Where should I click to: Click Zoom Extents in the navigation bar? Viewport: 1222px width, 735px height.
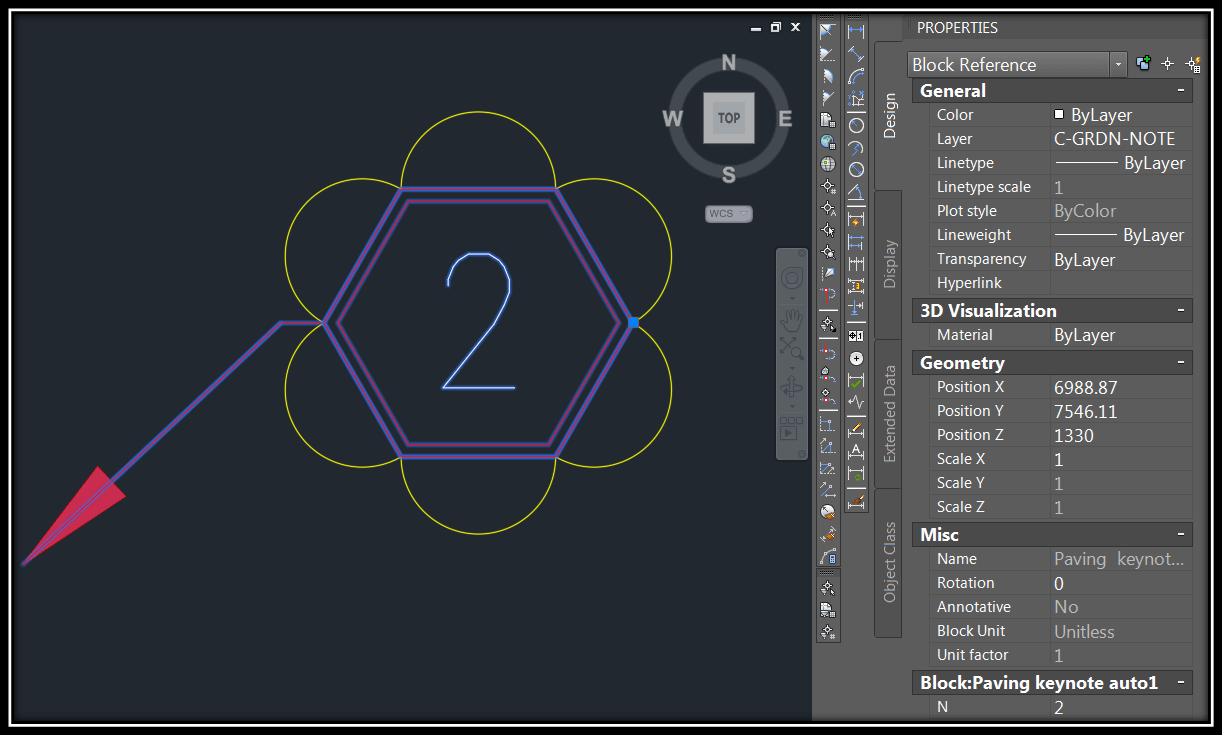[x=791, y=348]
